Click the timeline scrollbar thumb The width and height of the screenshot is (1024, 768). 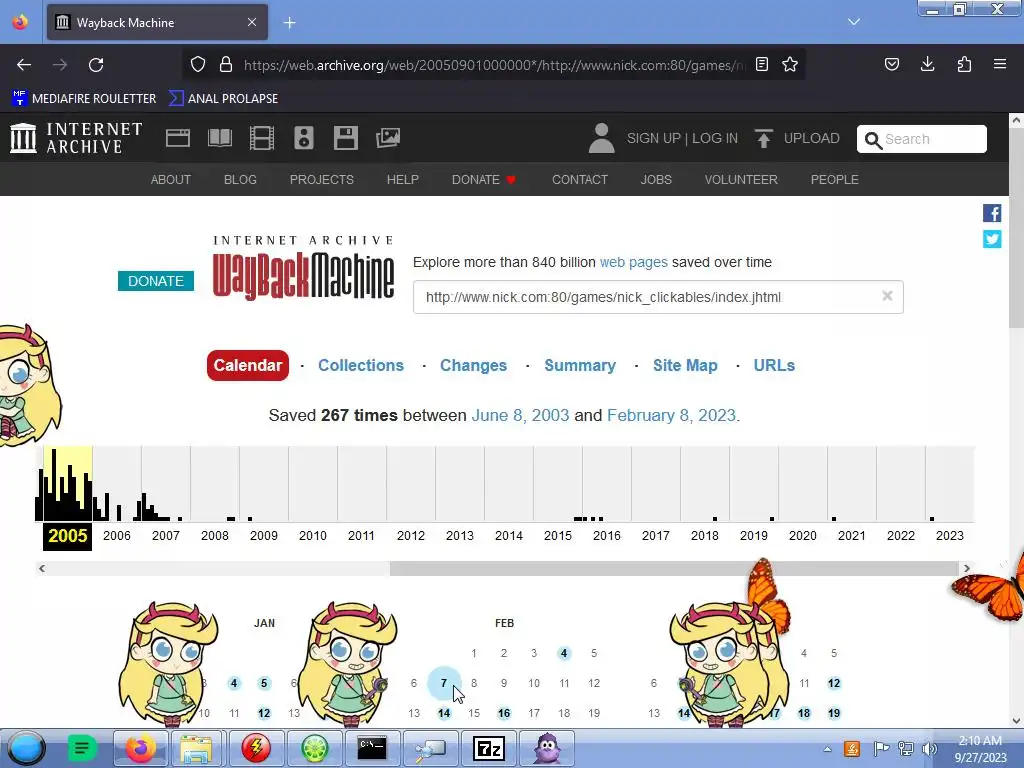pos(674,568)
